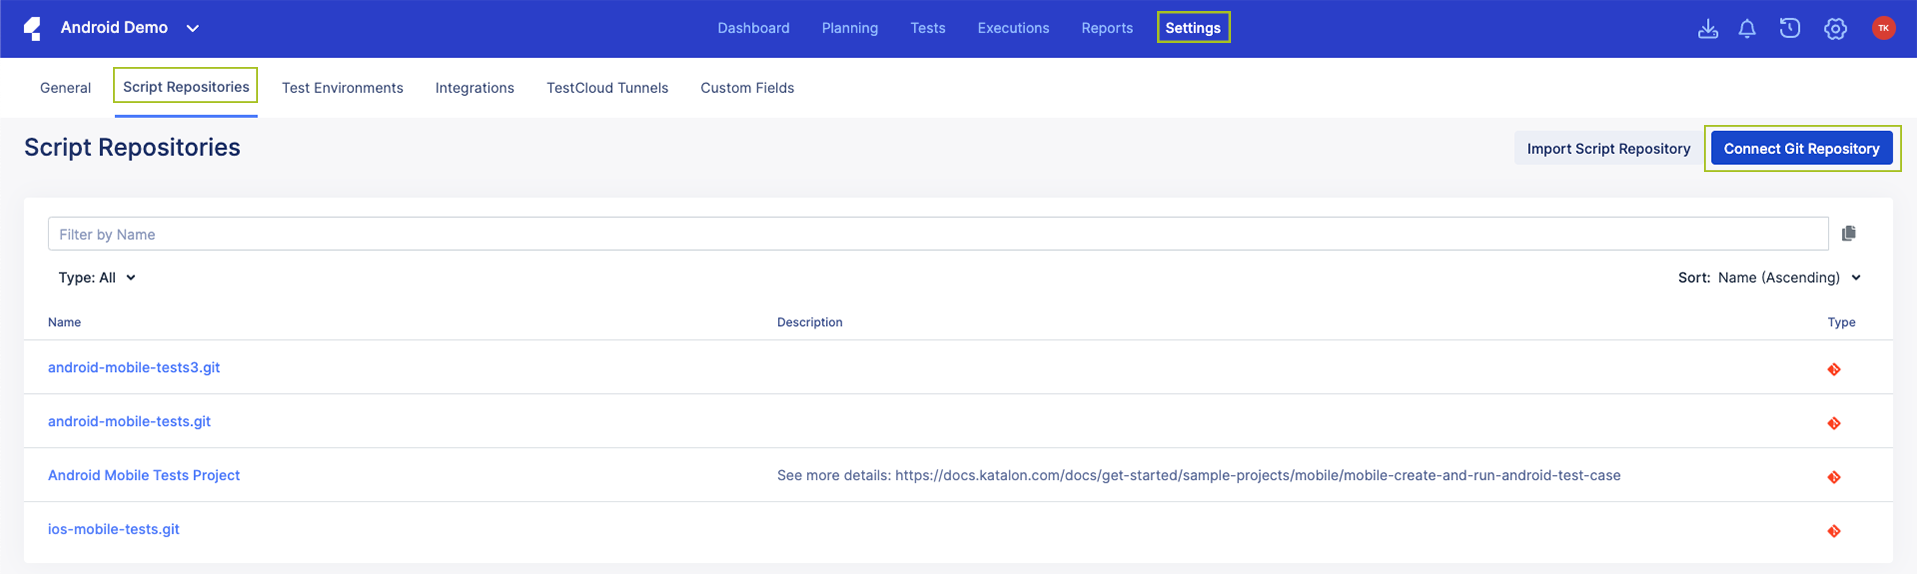Click the Katalon logo icon
1917x574 pixels.
[x=33, y=28]
